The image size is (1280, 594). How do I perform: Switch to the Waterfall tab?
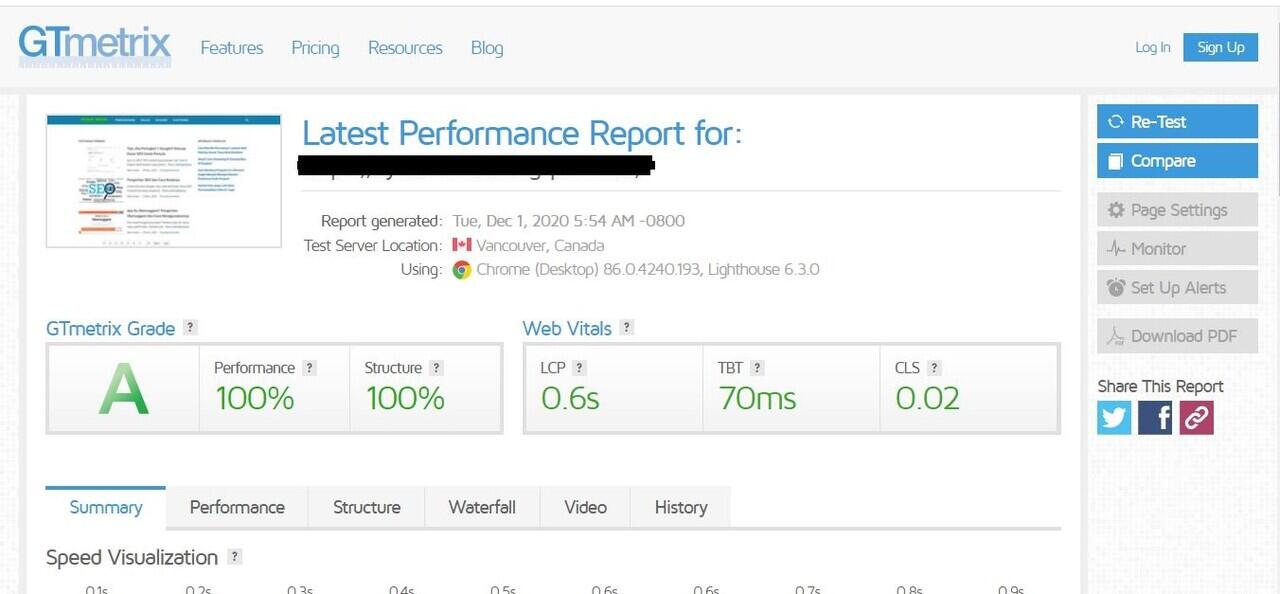click(482, 507)
